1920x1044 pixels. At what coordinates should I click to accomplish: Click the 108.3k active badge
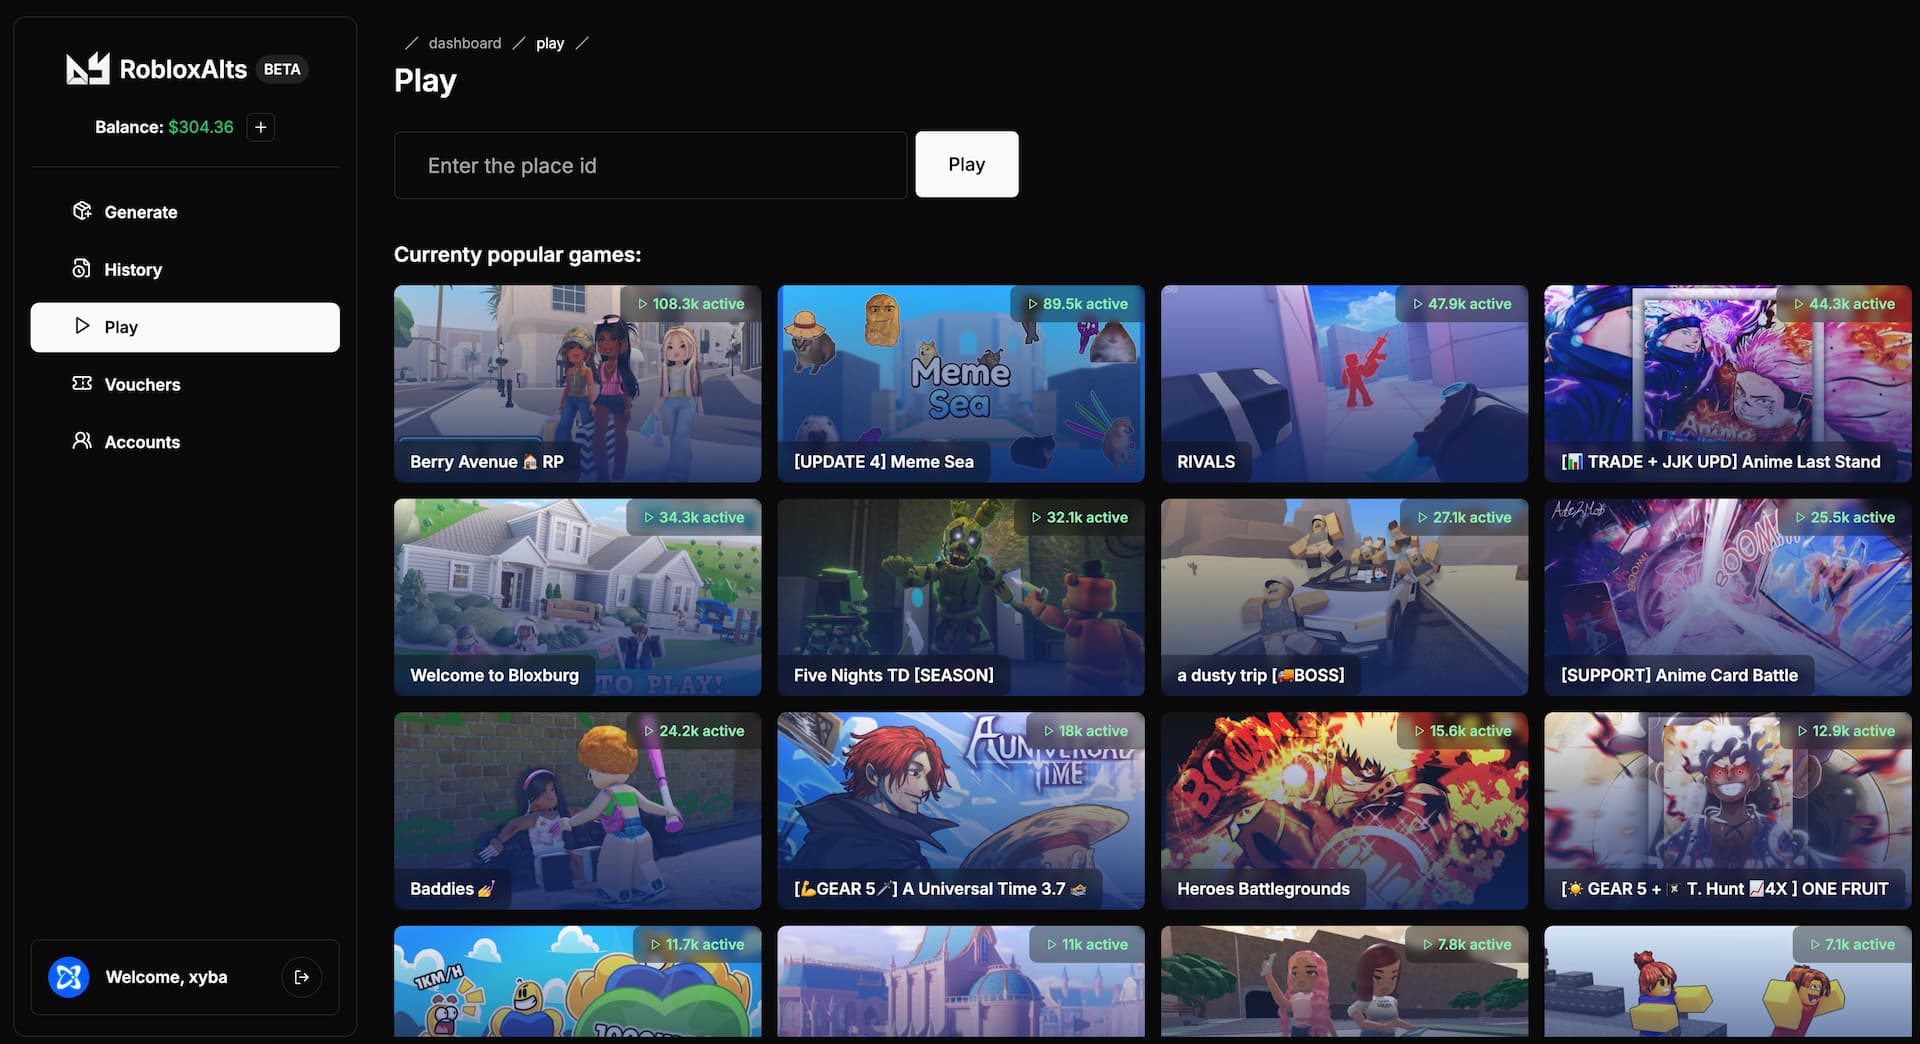click(x=691, y=304)
